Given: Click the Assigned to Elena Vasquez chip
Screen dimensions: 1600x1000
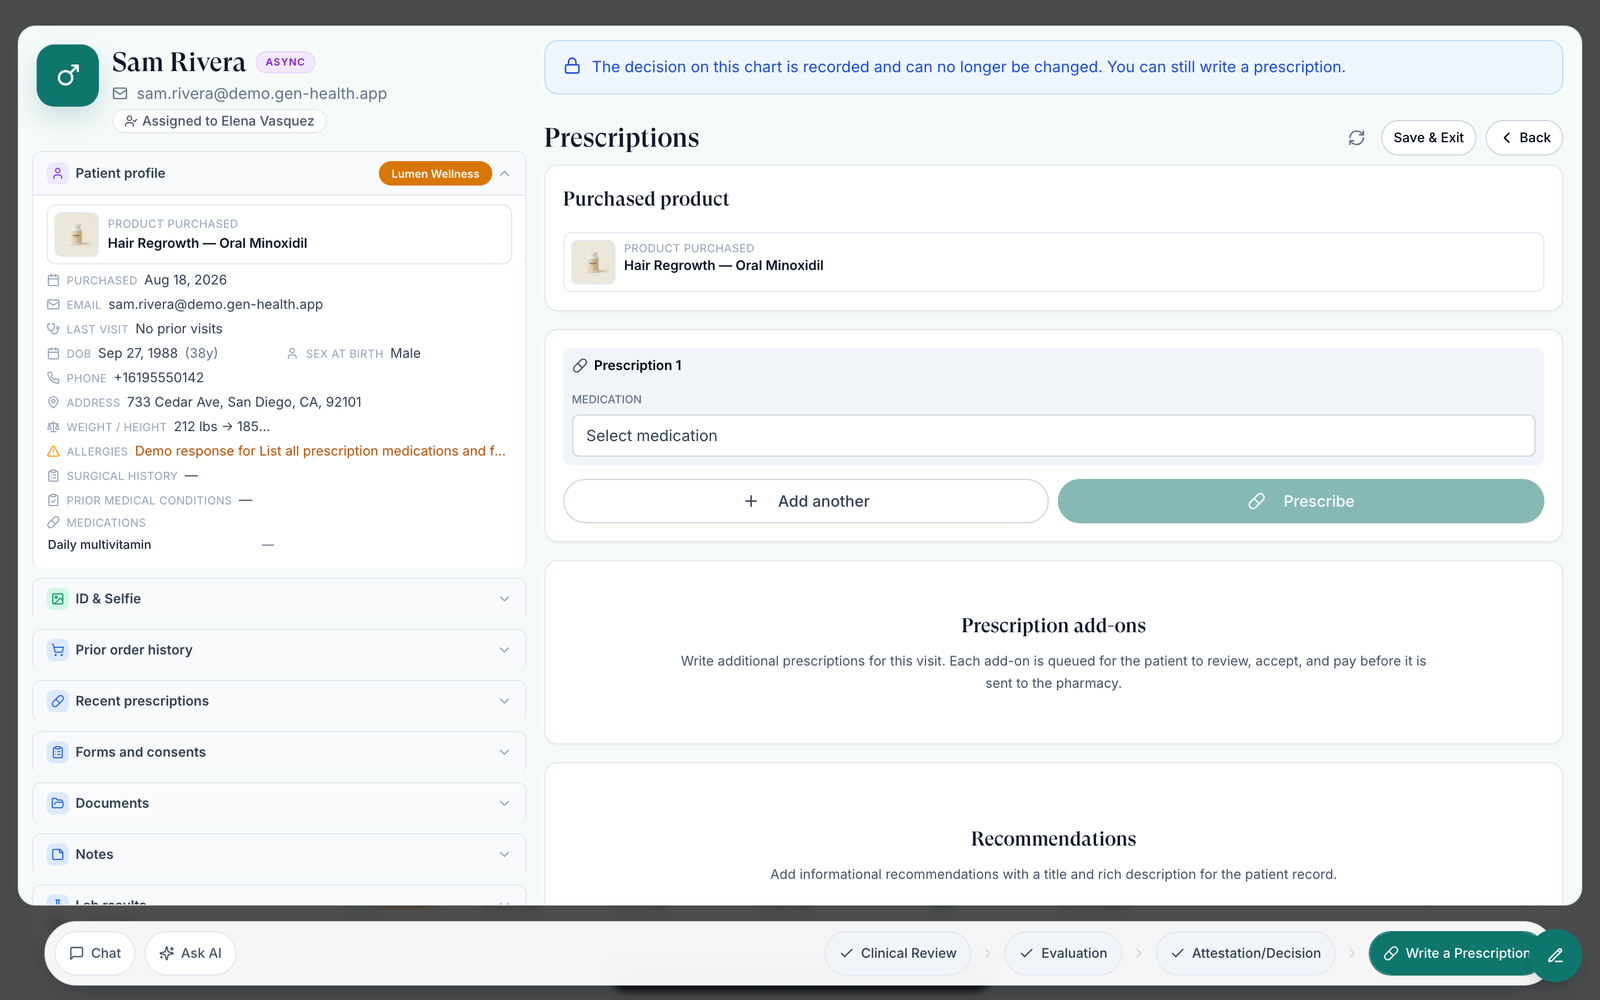Looking at the screenshot, I should (x=219, y=121).
